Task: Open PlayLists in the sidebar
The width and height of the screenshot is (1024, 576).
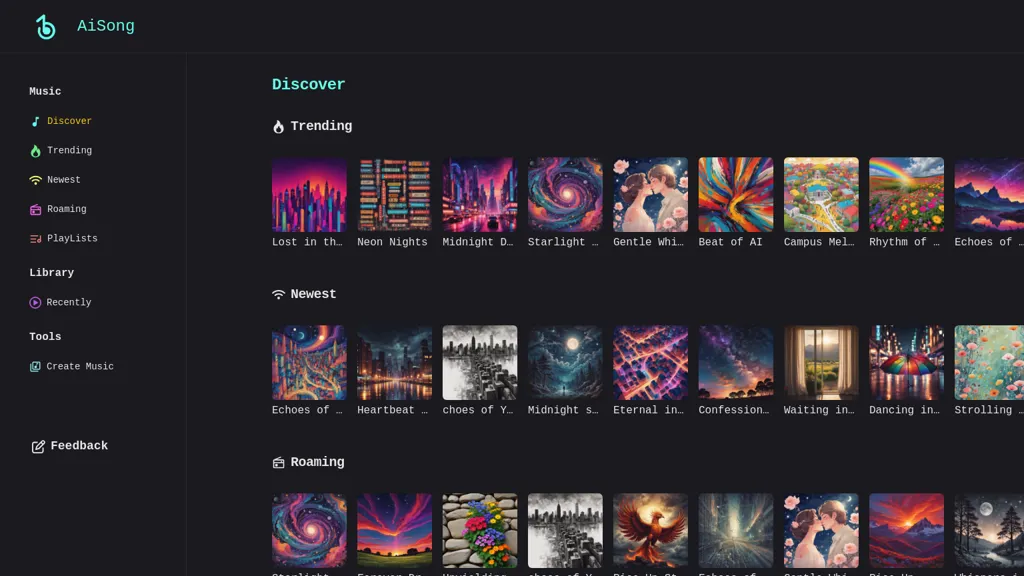Action: coord(72,238)
